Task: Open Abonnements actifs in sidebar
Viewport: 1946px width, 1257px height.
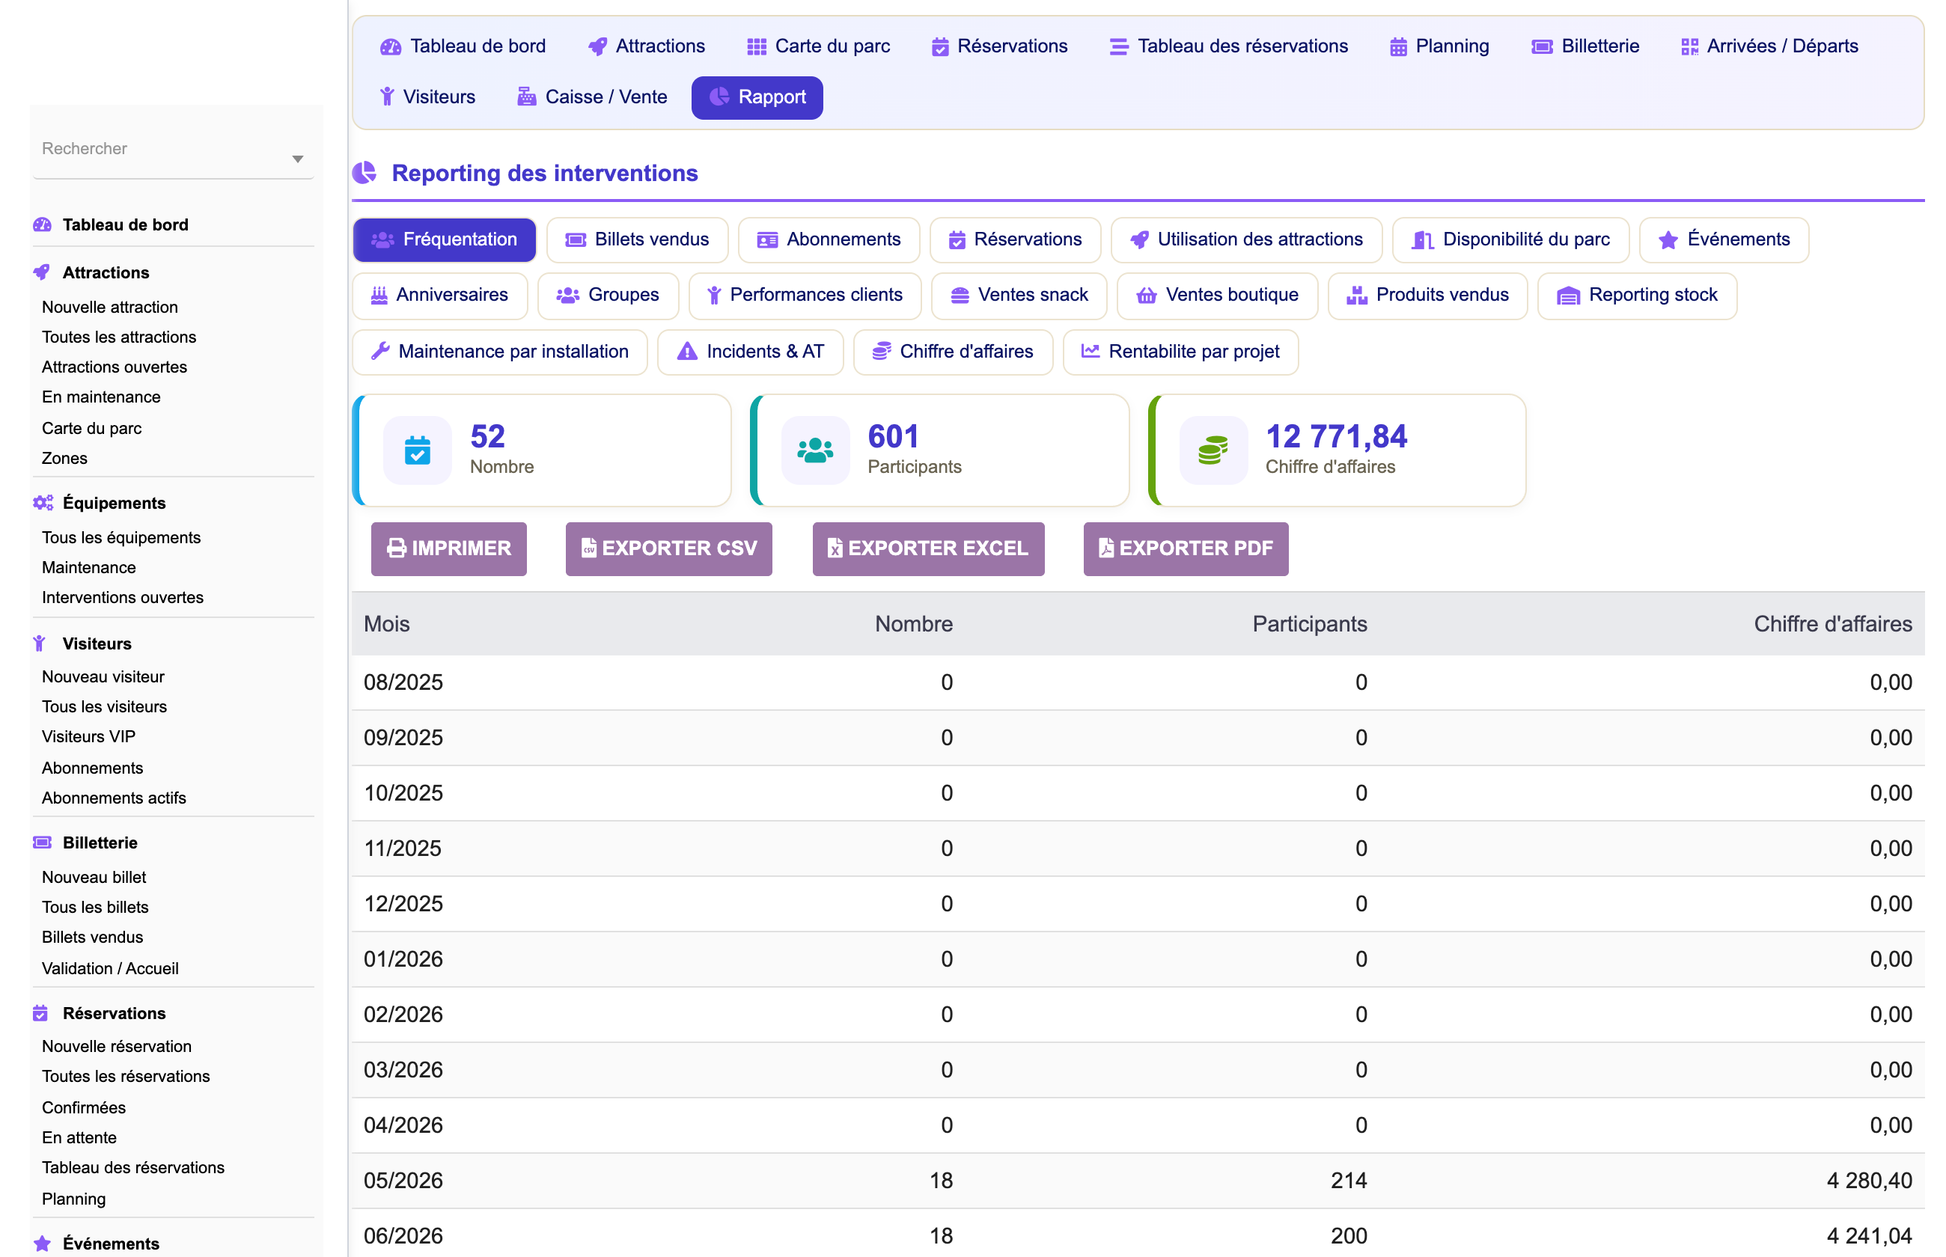Action: tap(114, 798)
